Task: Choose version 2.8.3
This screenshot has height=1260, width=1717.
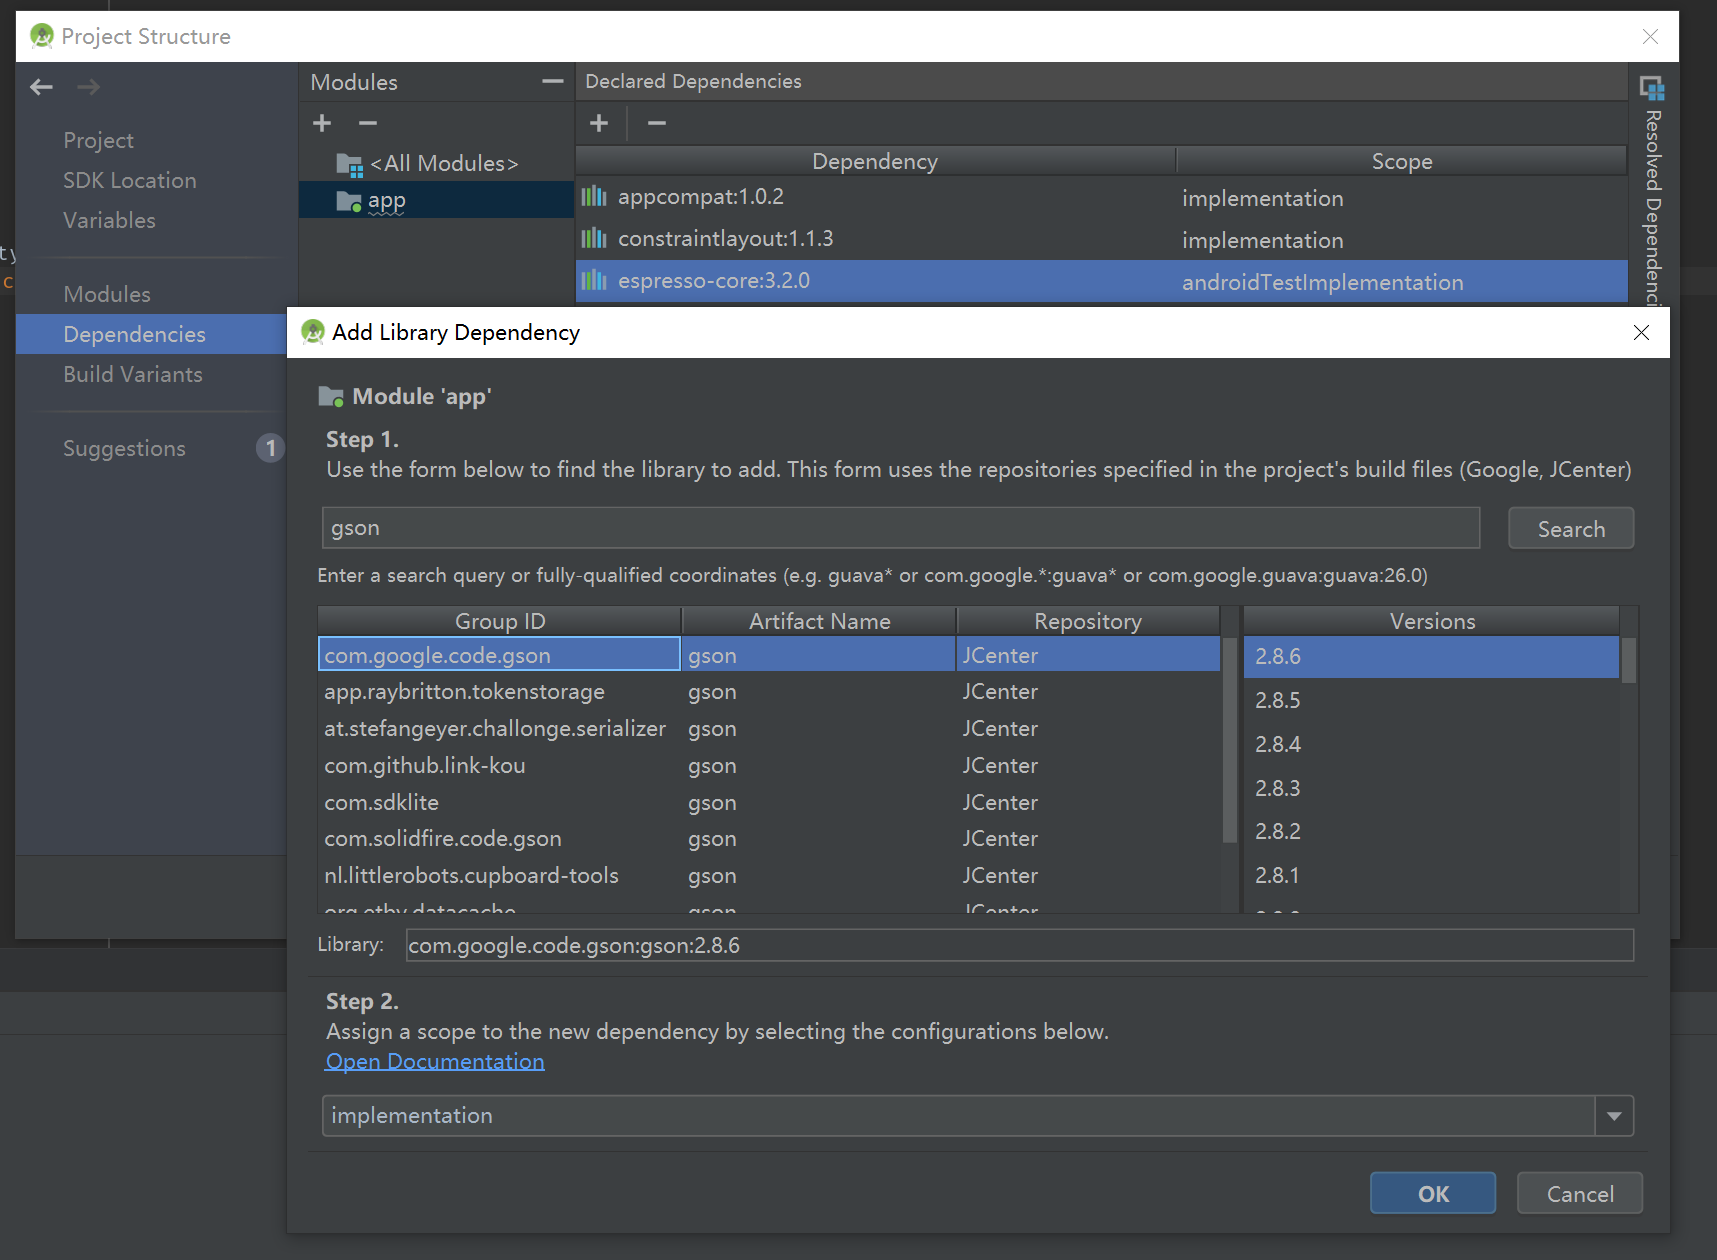Action: point(1431,788)
